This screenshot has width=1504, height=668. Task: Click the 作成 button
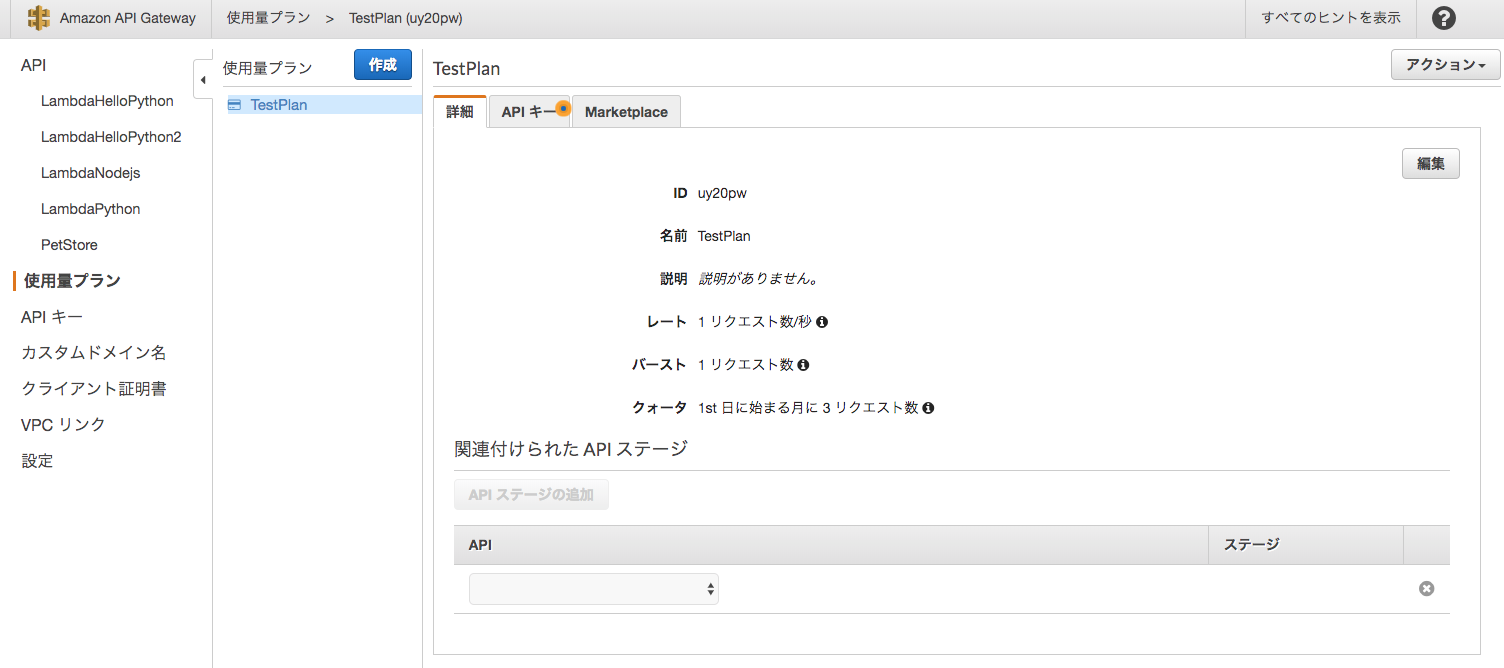382,64
